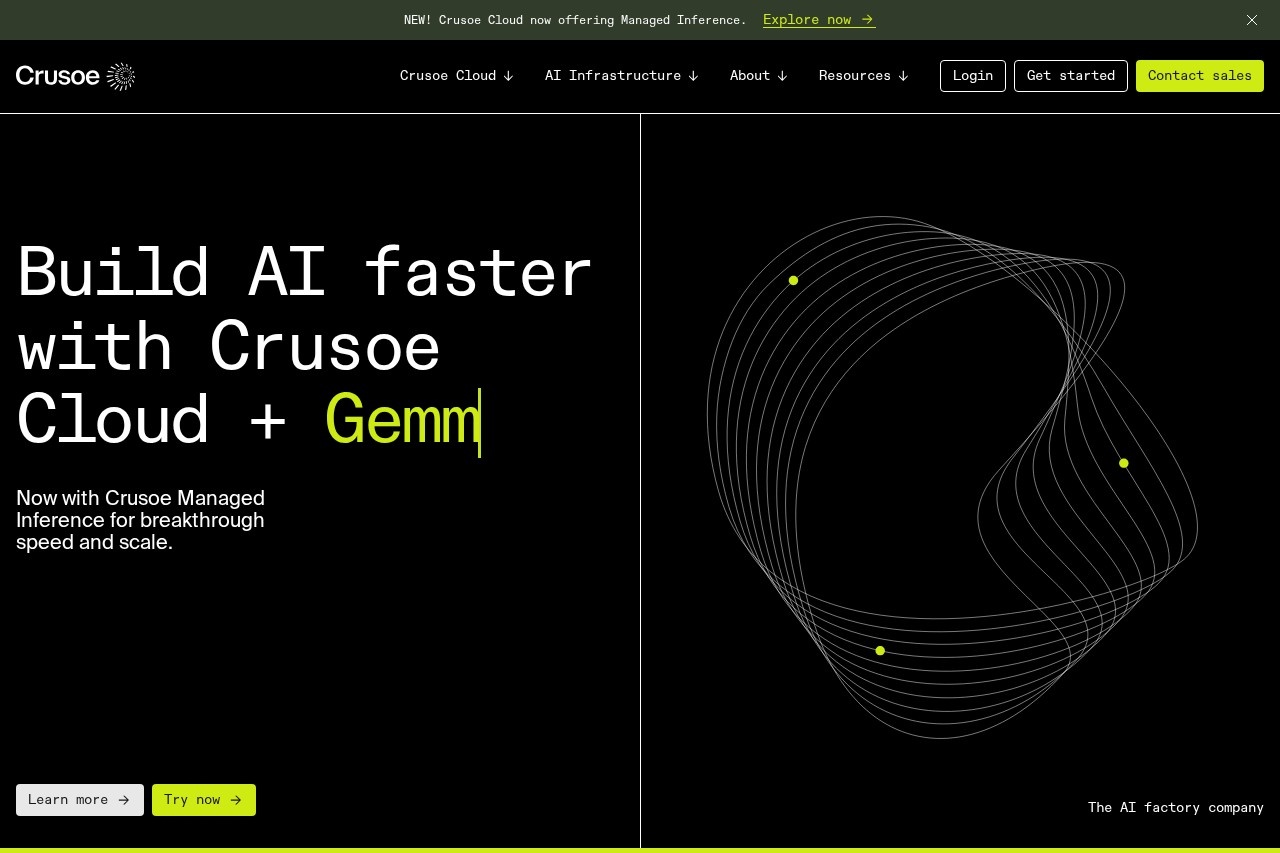Viewport: 1280px width, 853px height.
Task: Click the Learn more button
Action: point(80,800)
